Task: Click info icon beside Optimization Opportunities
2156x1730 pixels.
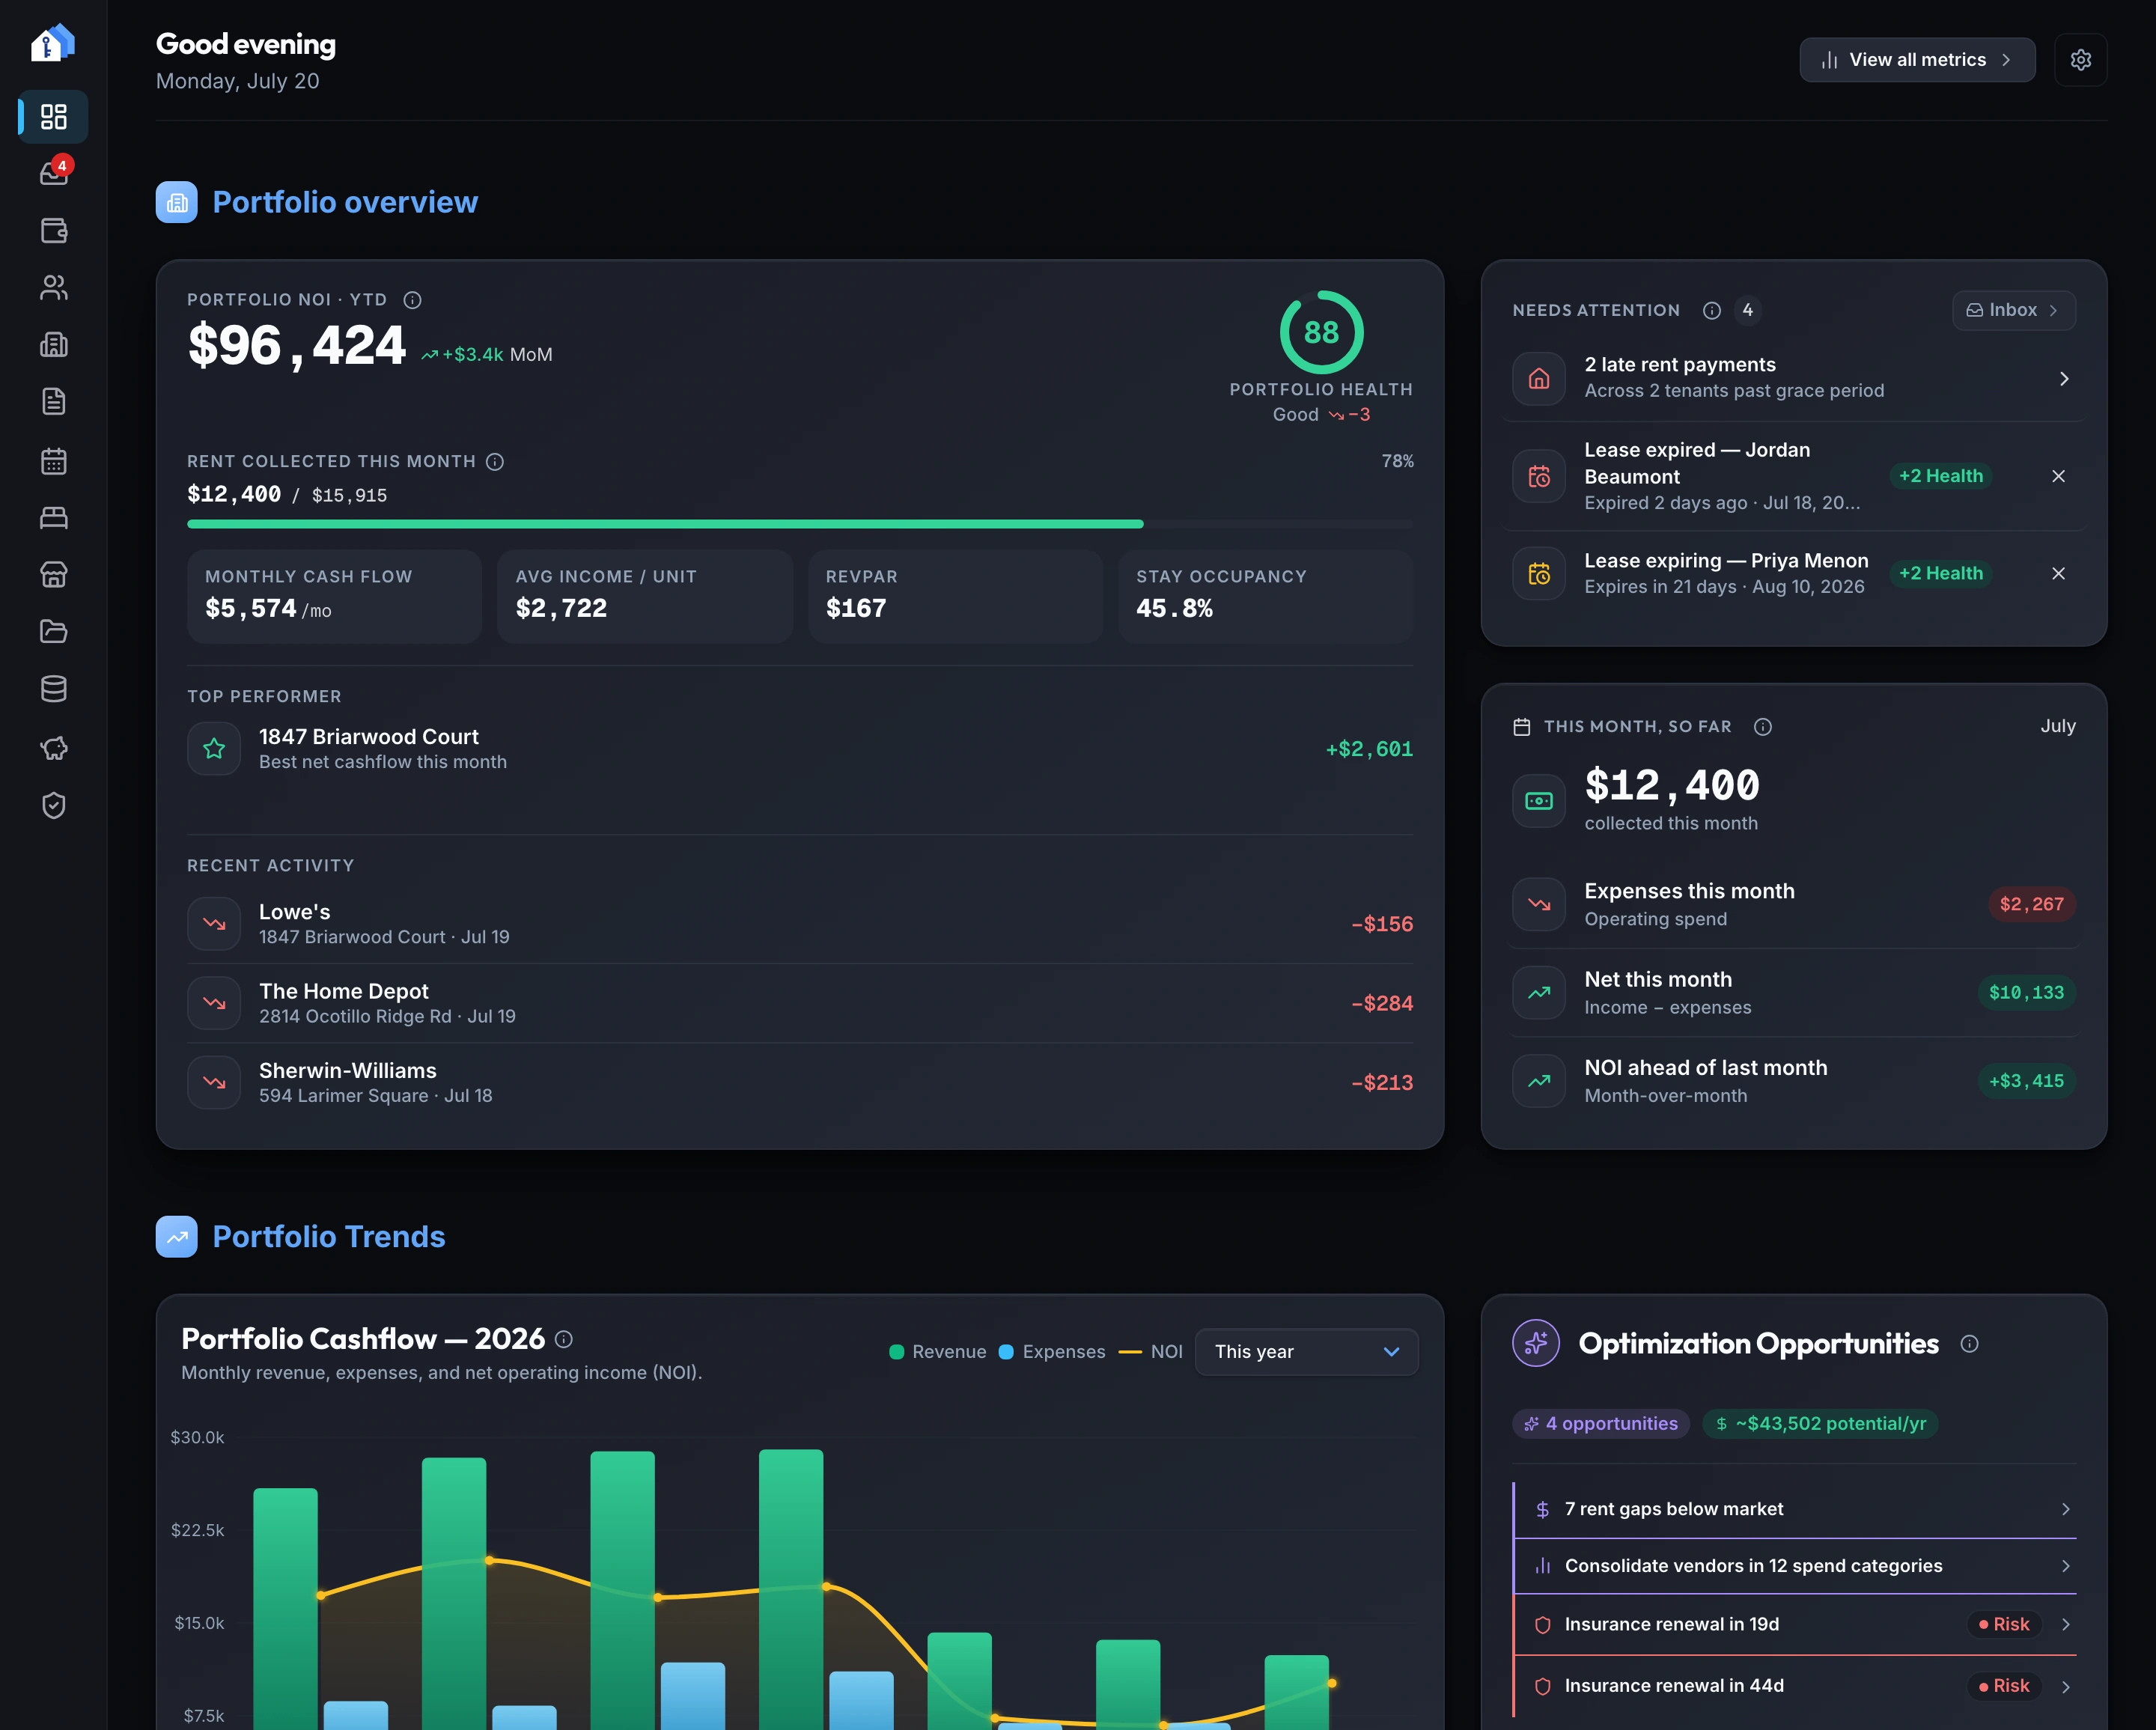Action: click(1970, 1344)
